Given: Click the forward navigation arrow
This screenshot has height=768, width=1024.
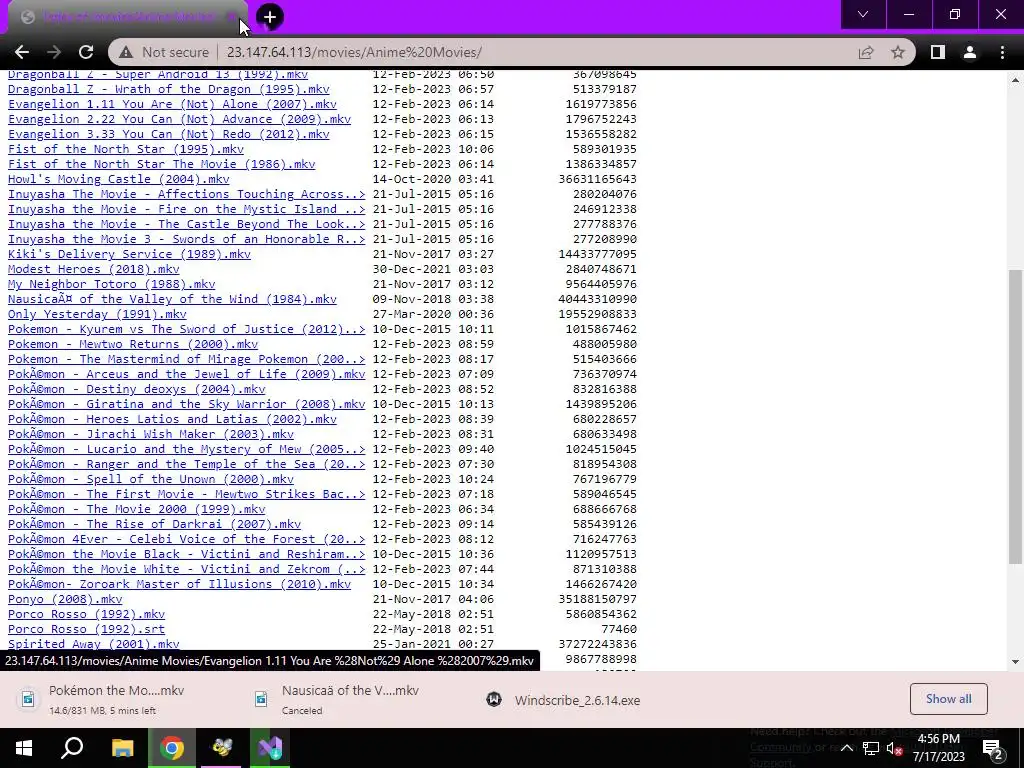Looking at the screenshot, I should pos(54,52).
